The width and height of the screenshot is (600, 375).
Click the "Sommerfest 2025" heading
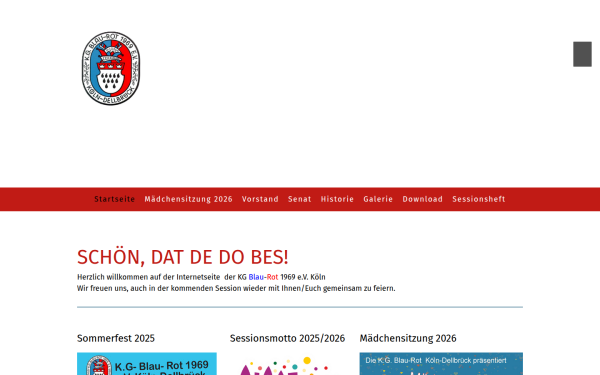coord(116,338)
